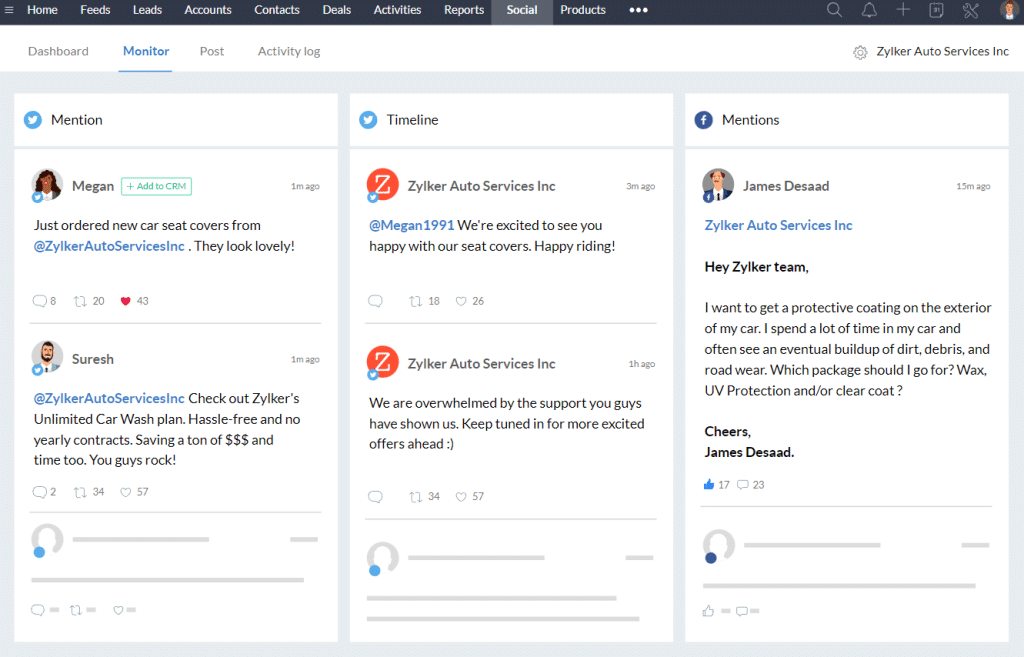Open the notifications bell icon
1024x657 pixels.
pos(869,10)
